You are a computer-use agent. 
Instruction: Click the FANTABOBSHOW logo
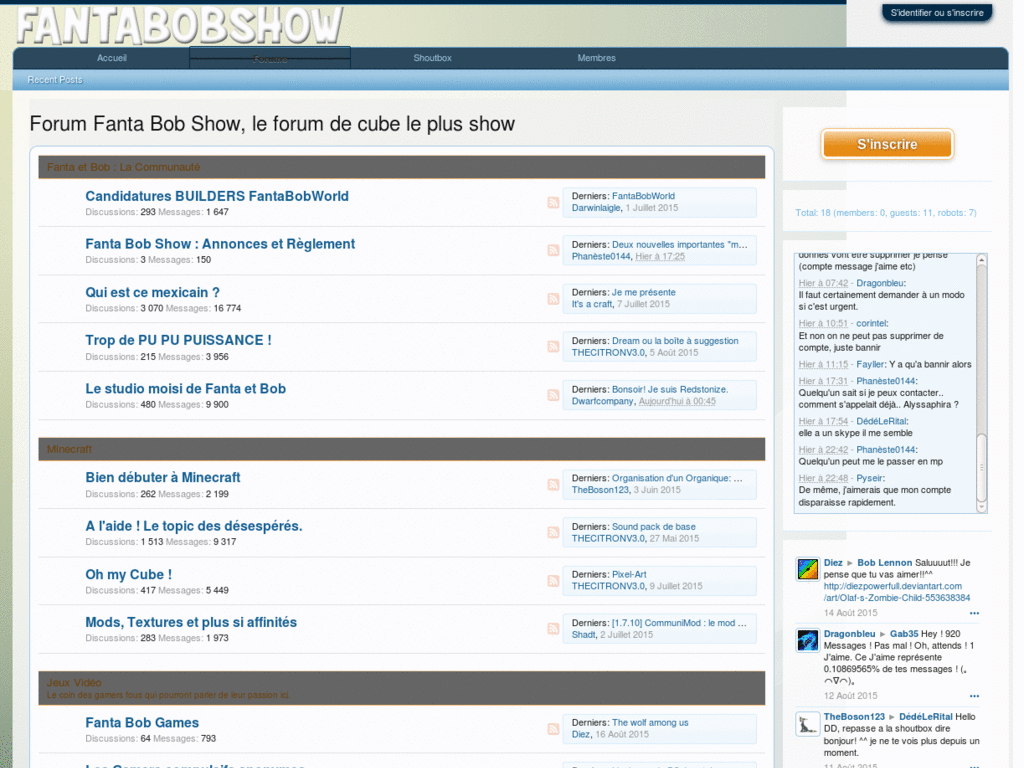pos(180,25)
